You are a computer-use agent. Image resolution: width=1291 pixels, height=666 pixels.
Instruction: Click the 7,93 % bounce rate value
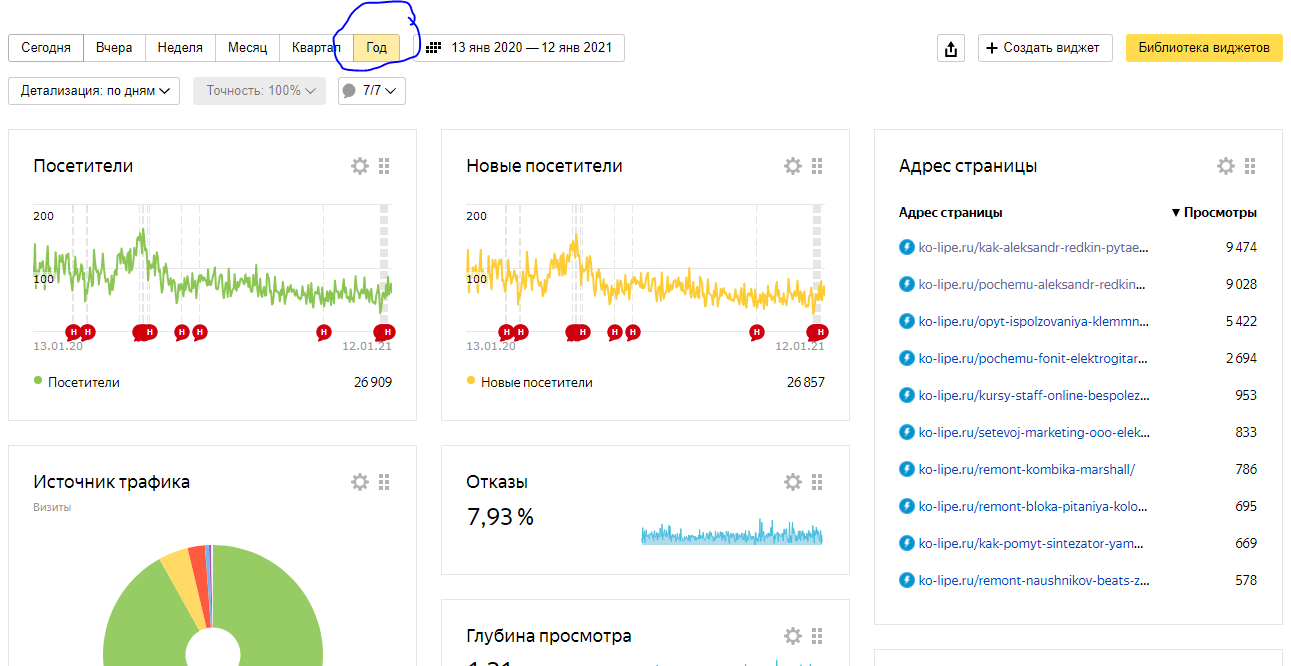pos(500,517)
